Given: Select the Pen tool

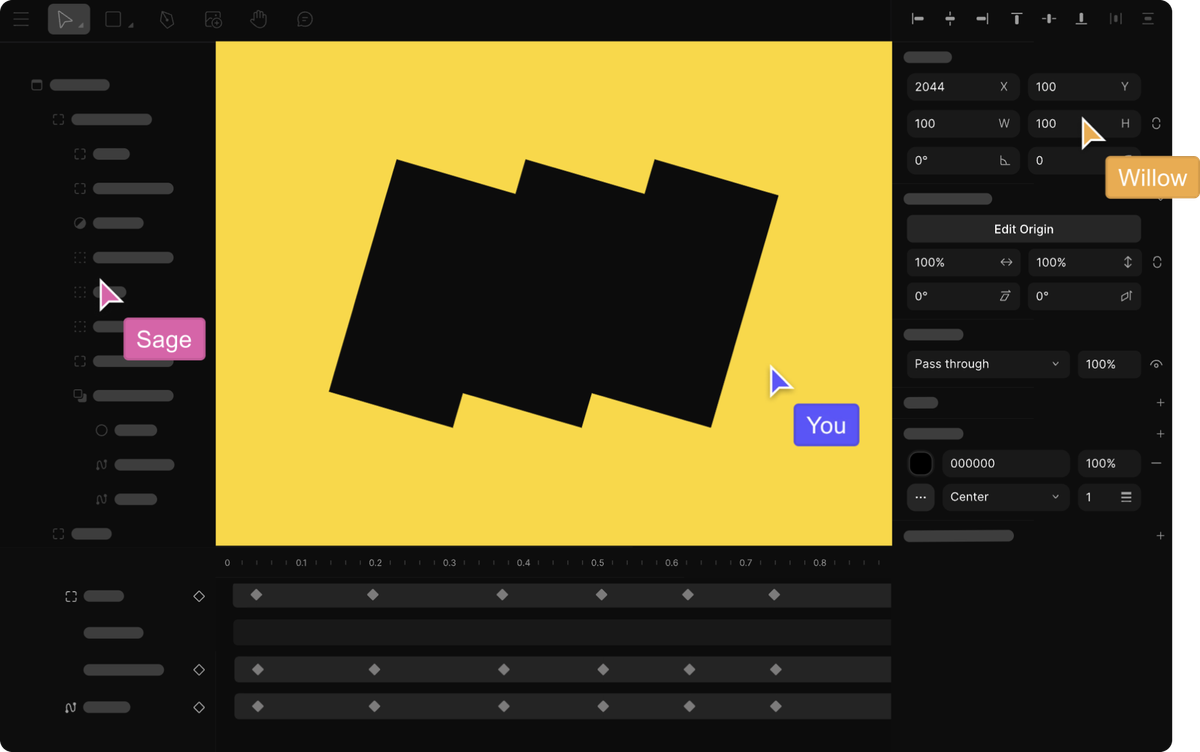Looking at the screenshot, I should tap(165, 20).
